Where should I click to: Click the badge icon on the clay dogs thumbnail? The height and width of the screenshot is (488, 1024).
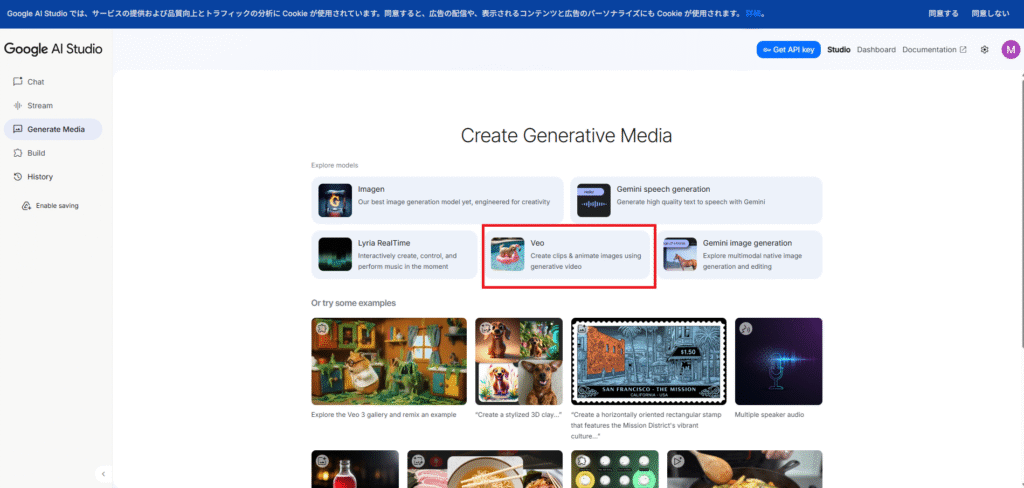pos(486,329)
